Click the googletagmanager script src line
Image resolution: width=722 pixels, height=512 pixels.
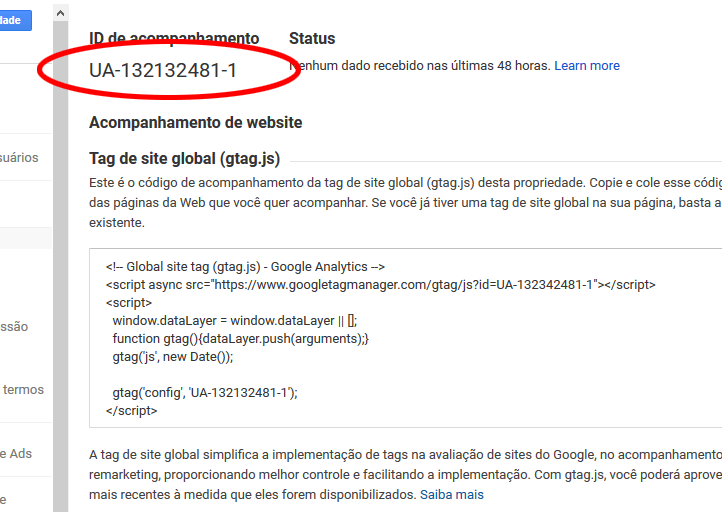[380, 285]
